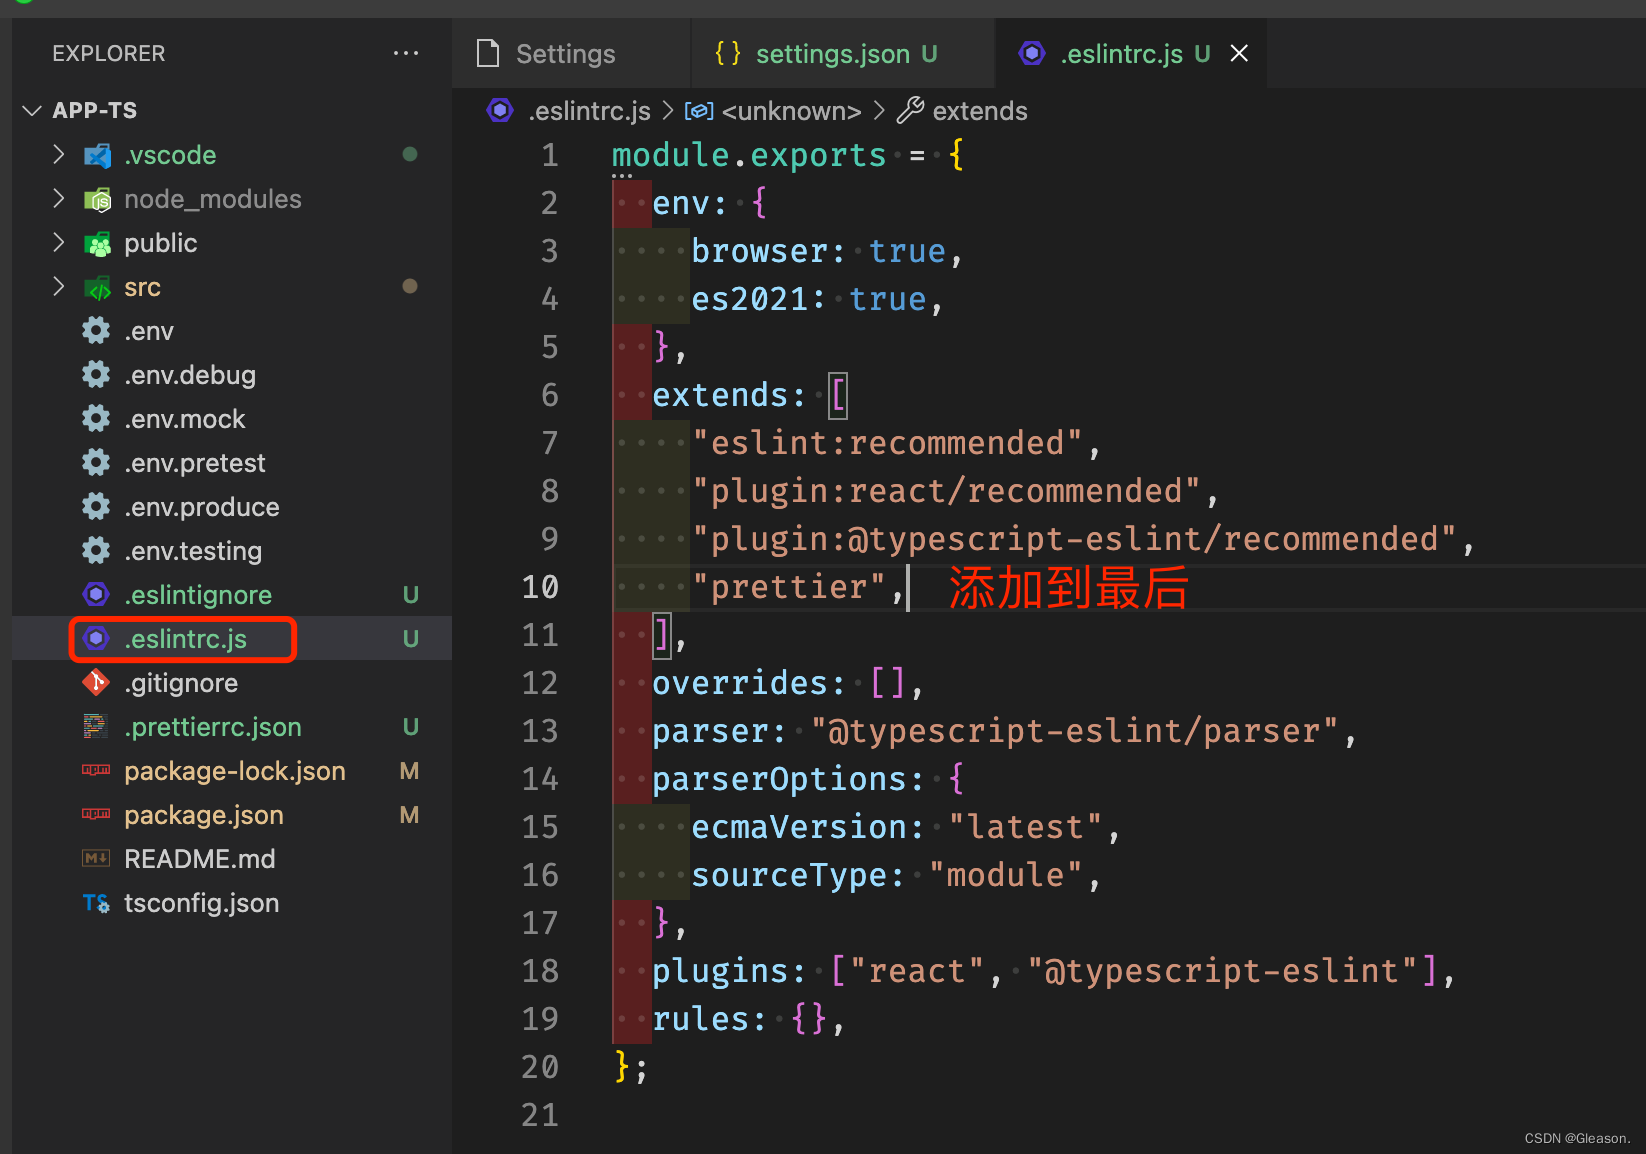
Task: Select the .eslintrc.js editor tab
Action: point(1131,53)
